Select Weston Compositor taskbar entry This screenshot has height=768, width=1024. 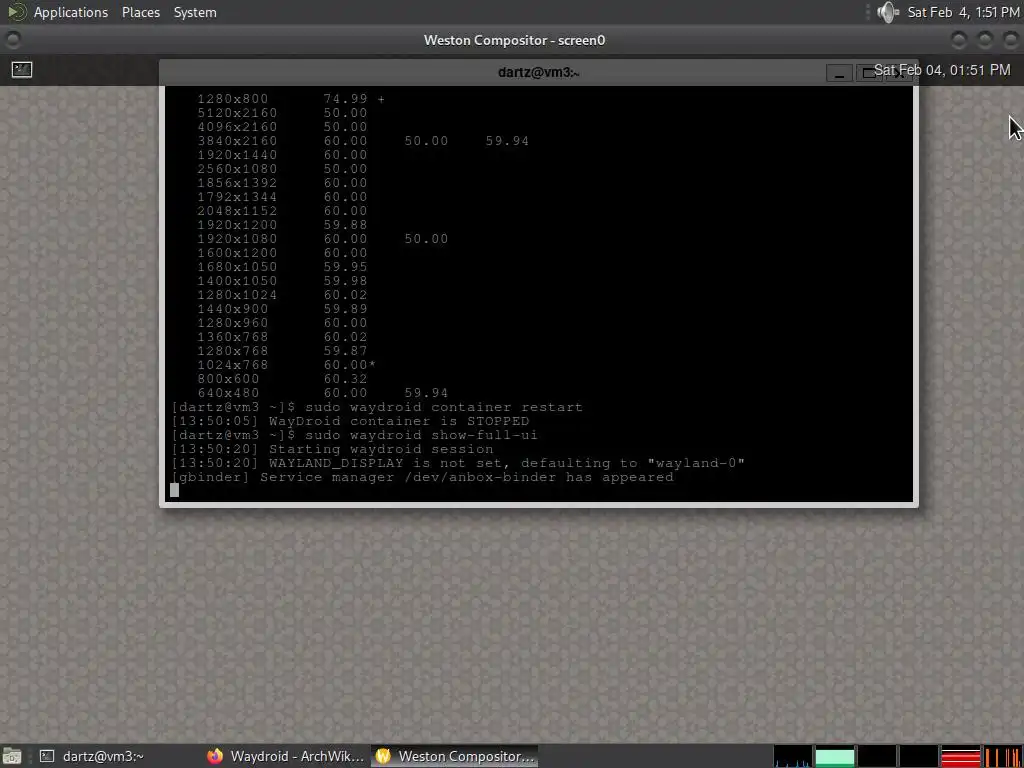(x=455, y=756)
